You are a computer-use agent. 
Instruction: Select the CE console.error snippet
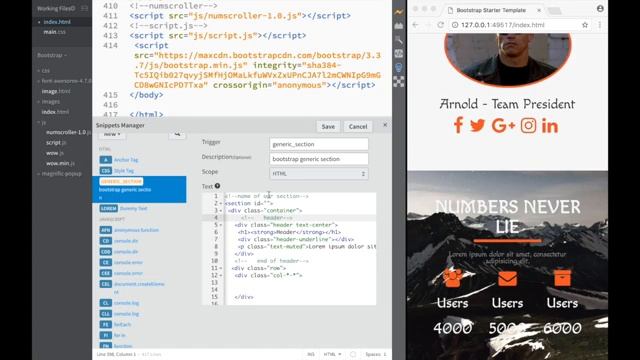coord(121,262)
